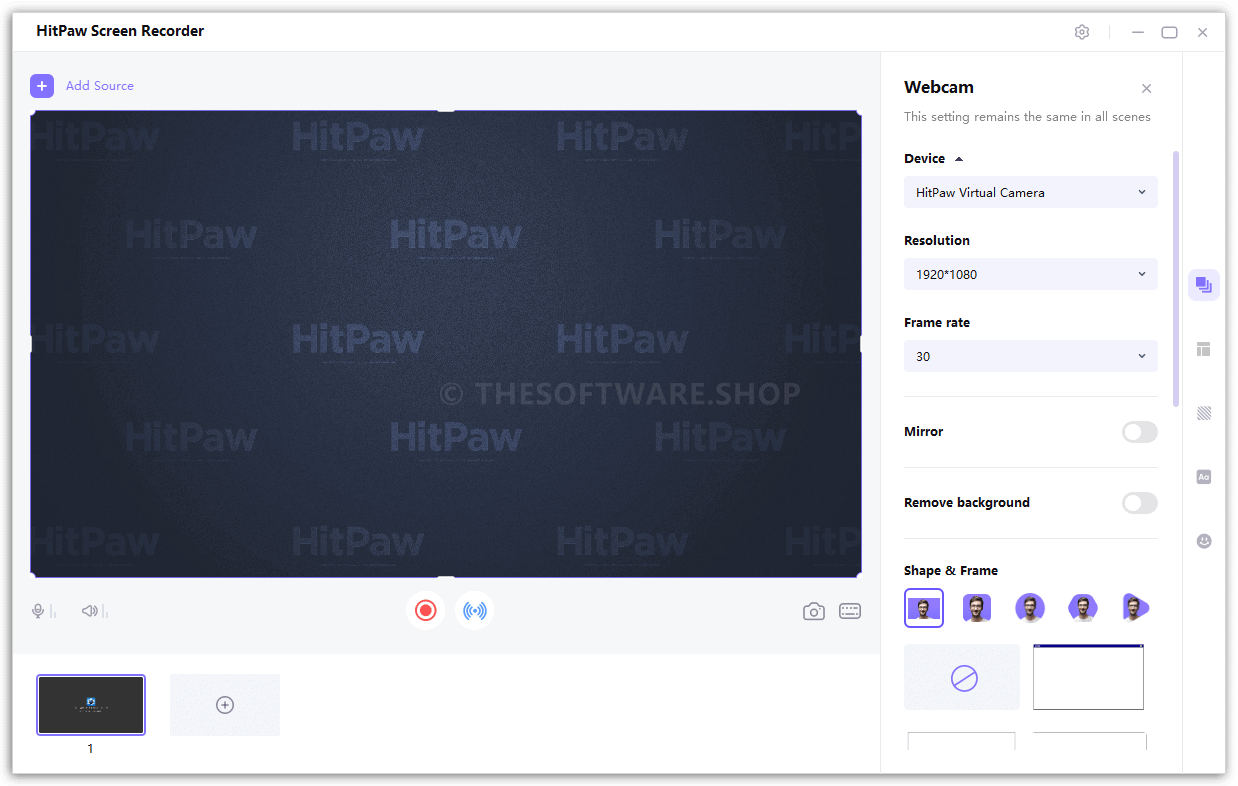Click the webcam preview canvas
Image resolution: width=1238 pixels, height=786 pixels.
pyautogui.click(x=446, y=344)
